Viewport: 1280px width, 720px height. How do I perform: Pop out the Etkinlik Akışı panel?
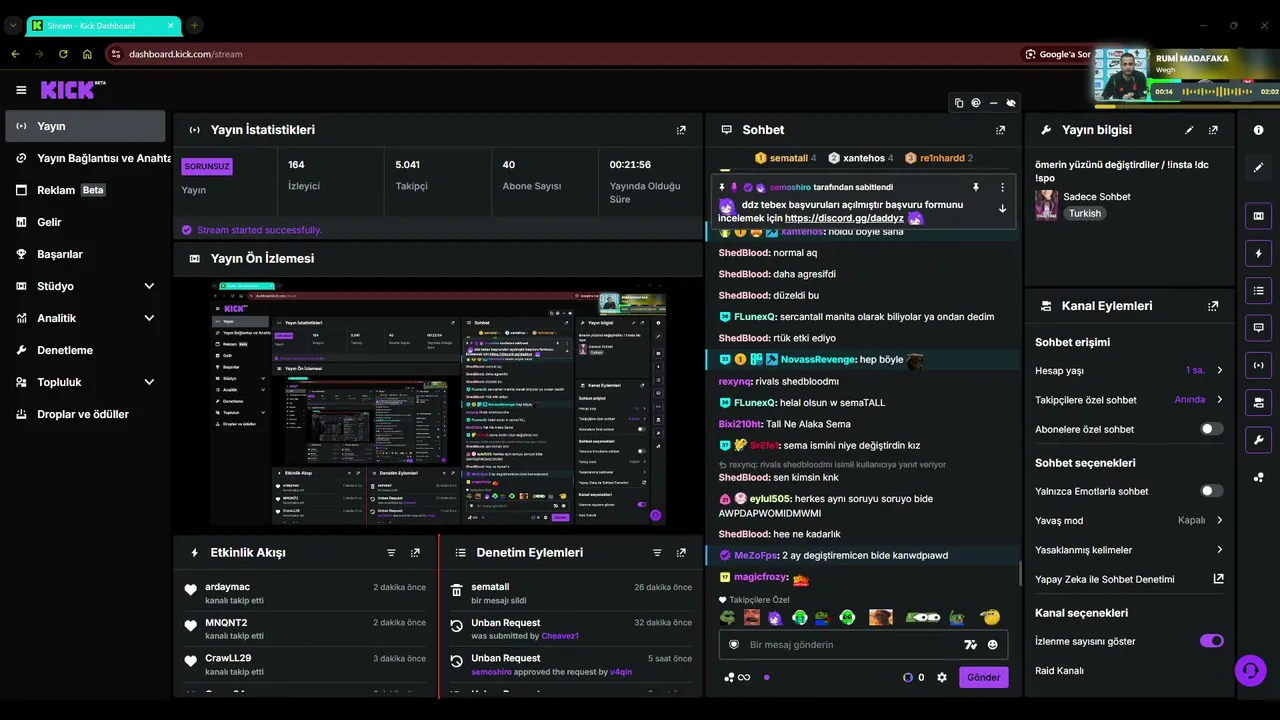click(415, 552)
